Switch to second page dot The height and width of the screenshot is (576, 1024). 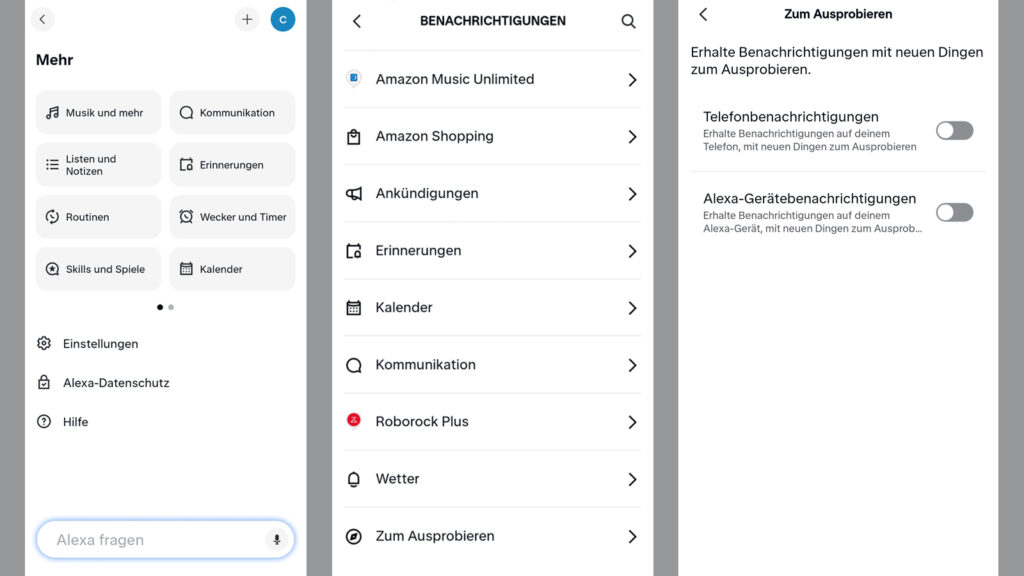tap(171, 307)
